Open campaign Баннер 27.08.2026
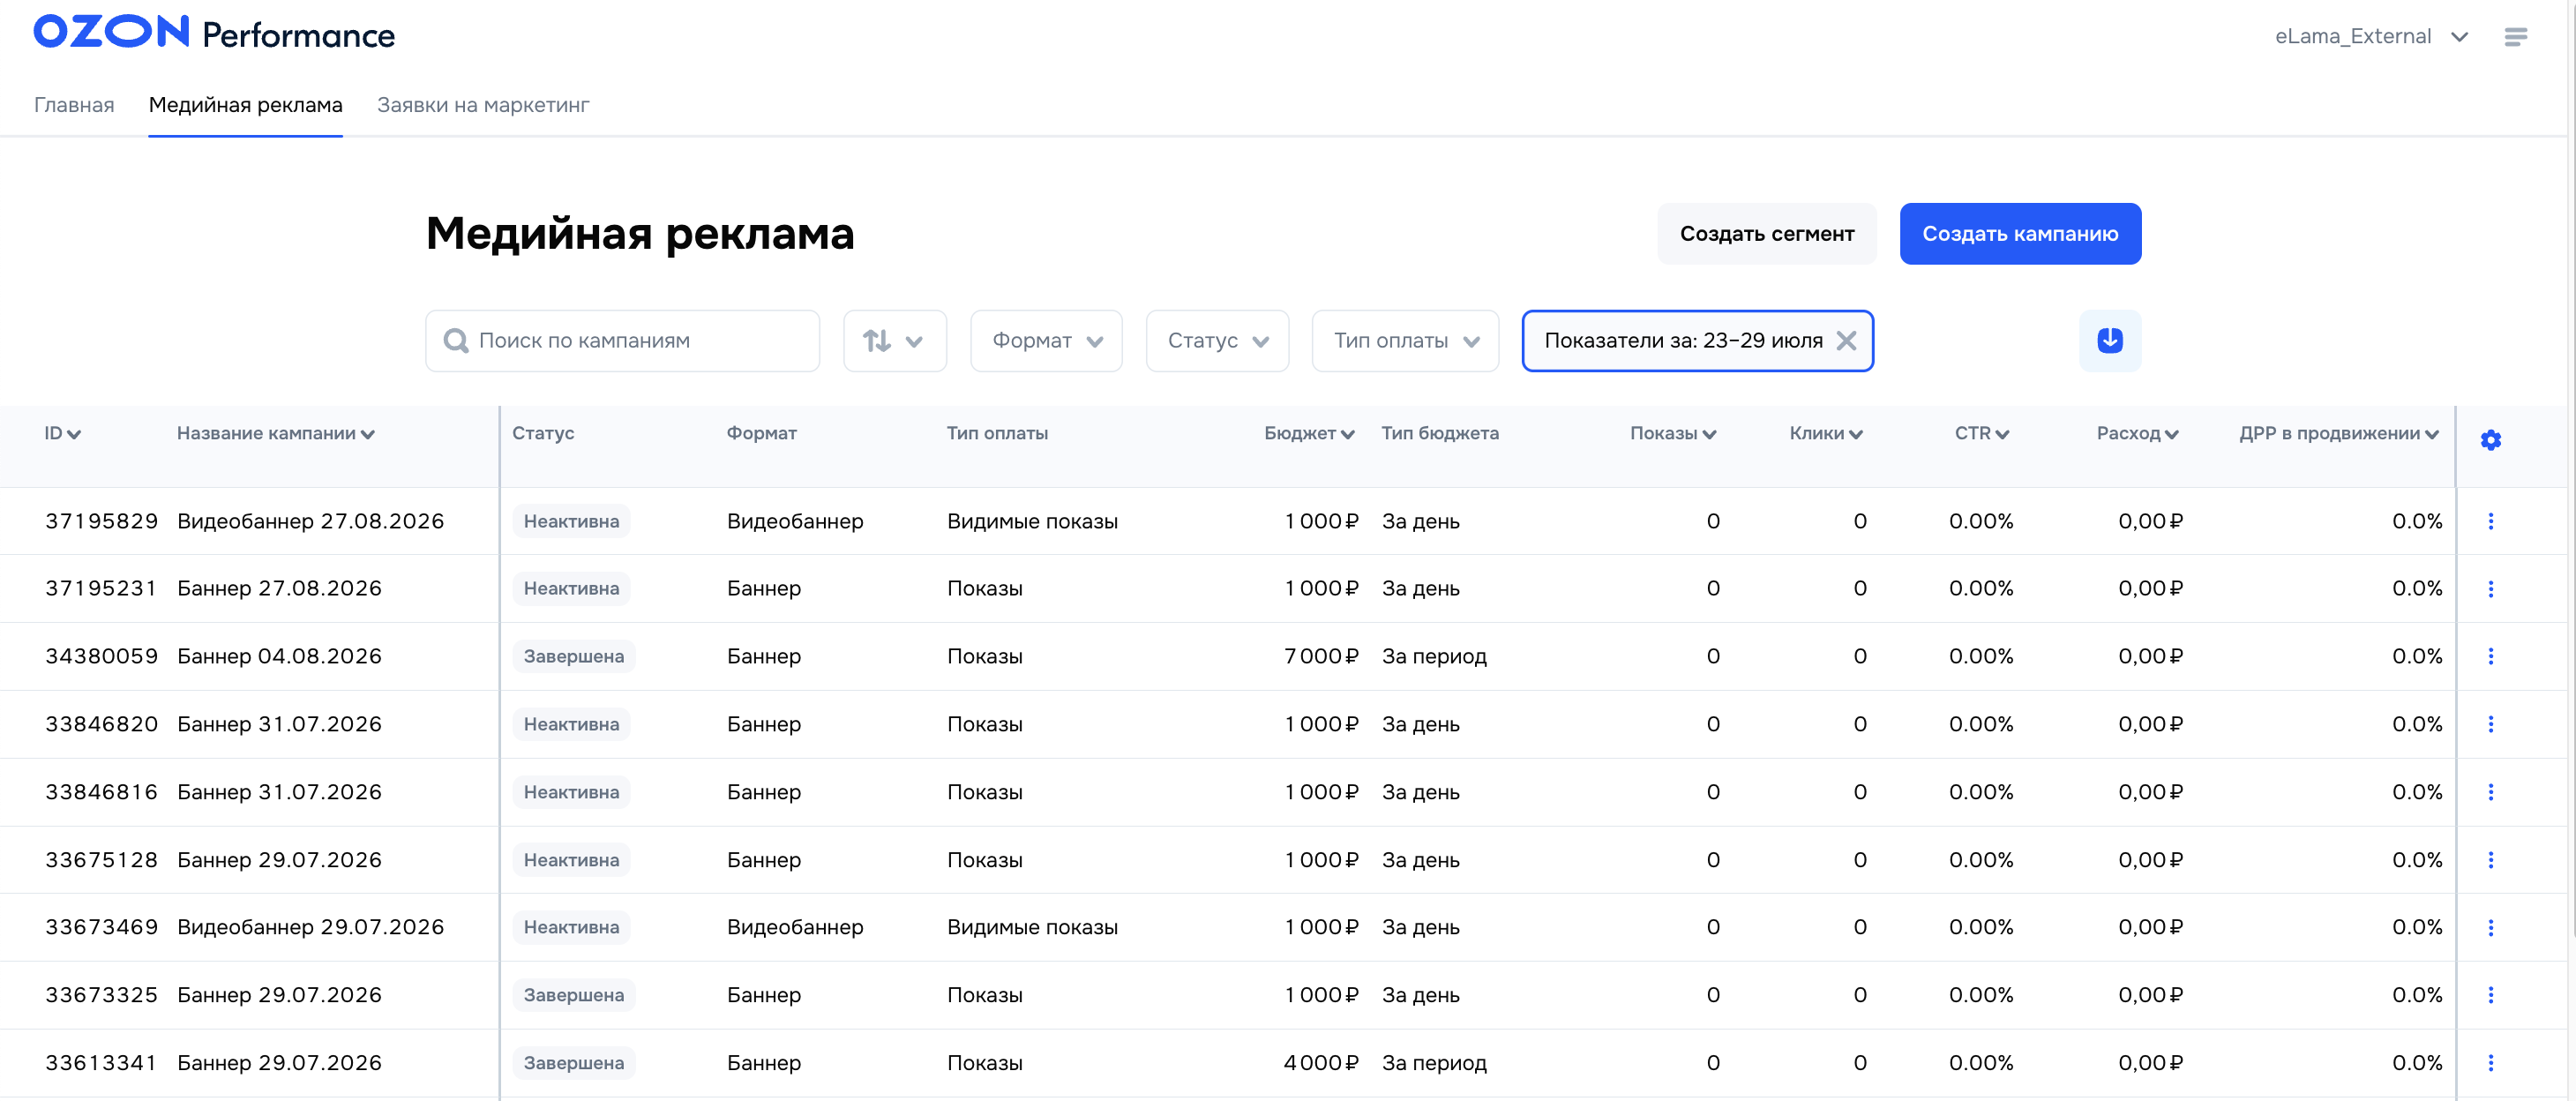 pyautogui.click(x=279, y=589)
